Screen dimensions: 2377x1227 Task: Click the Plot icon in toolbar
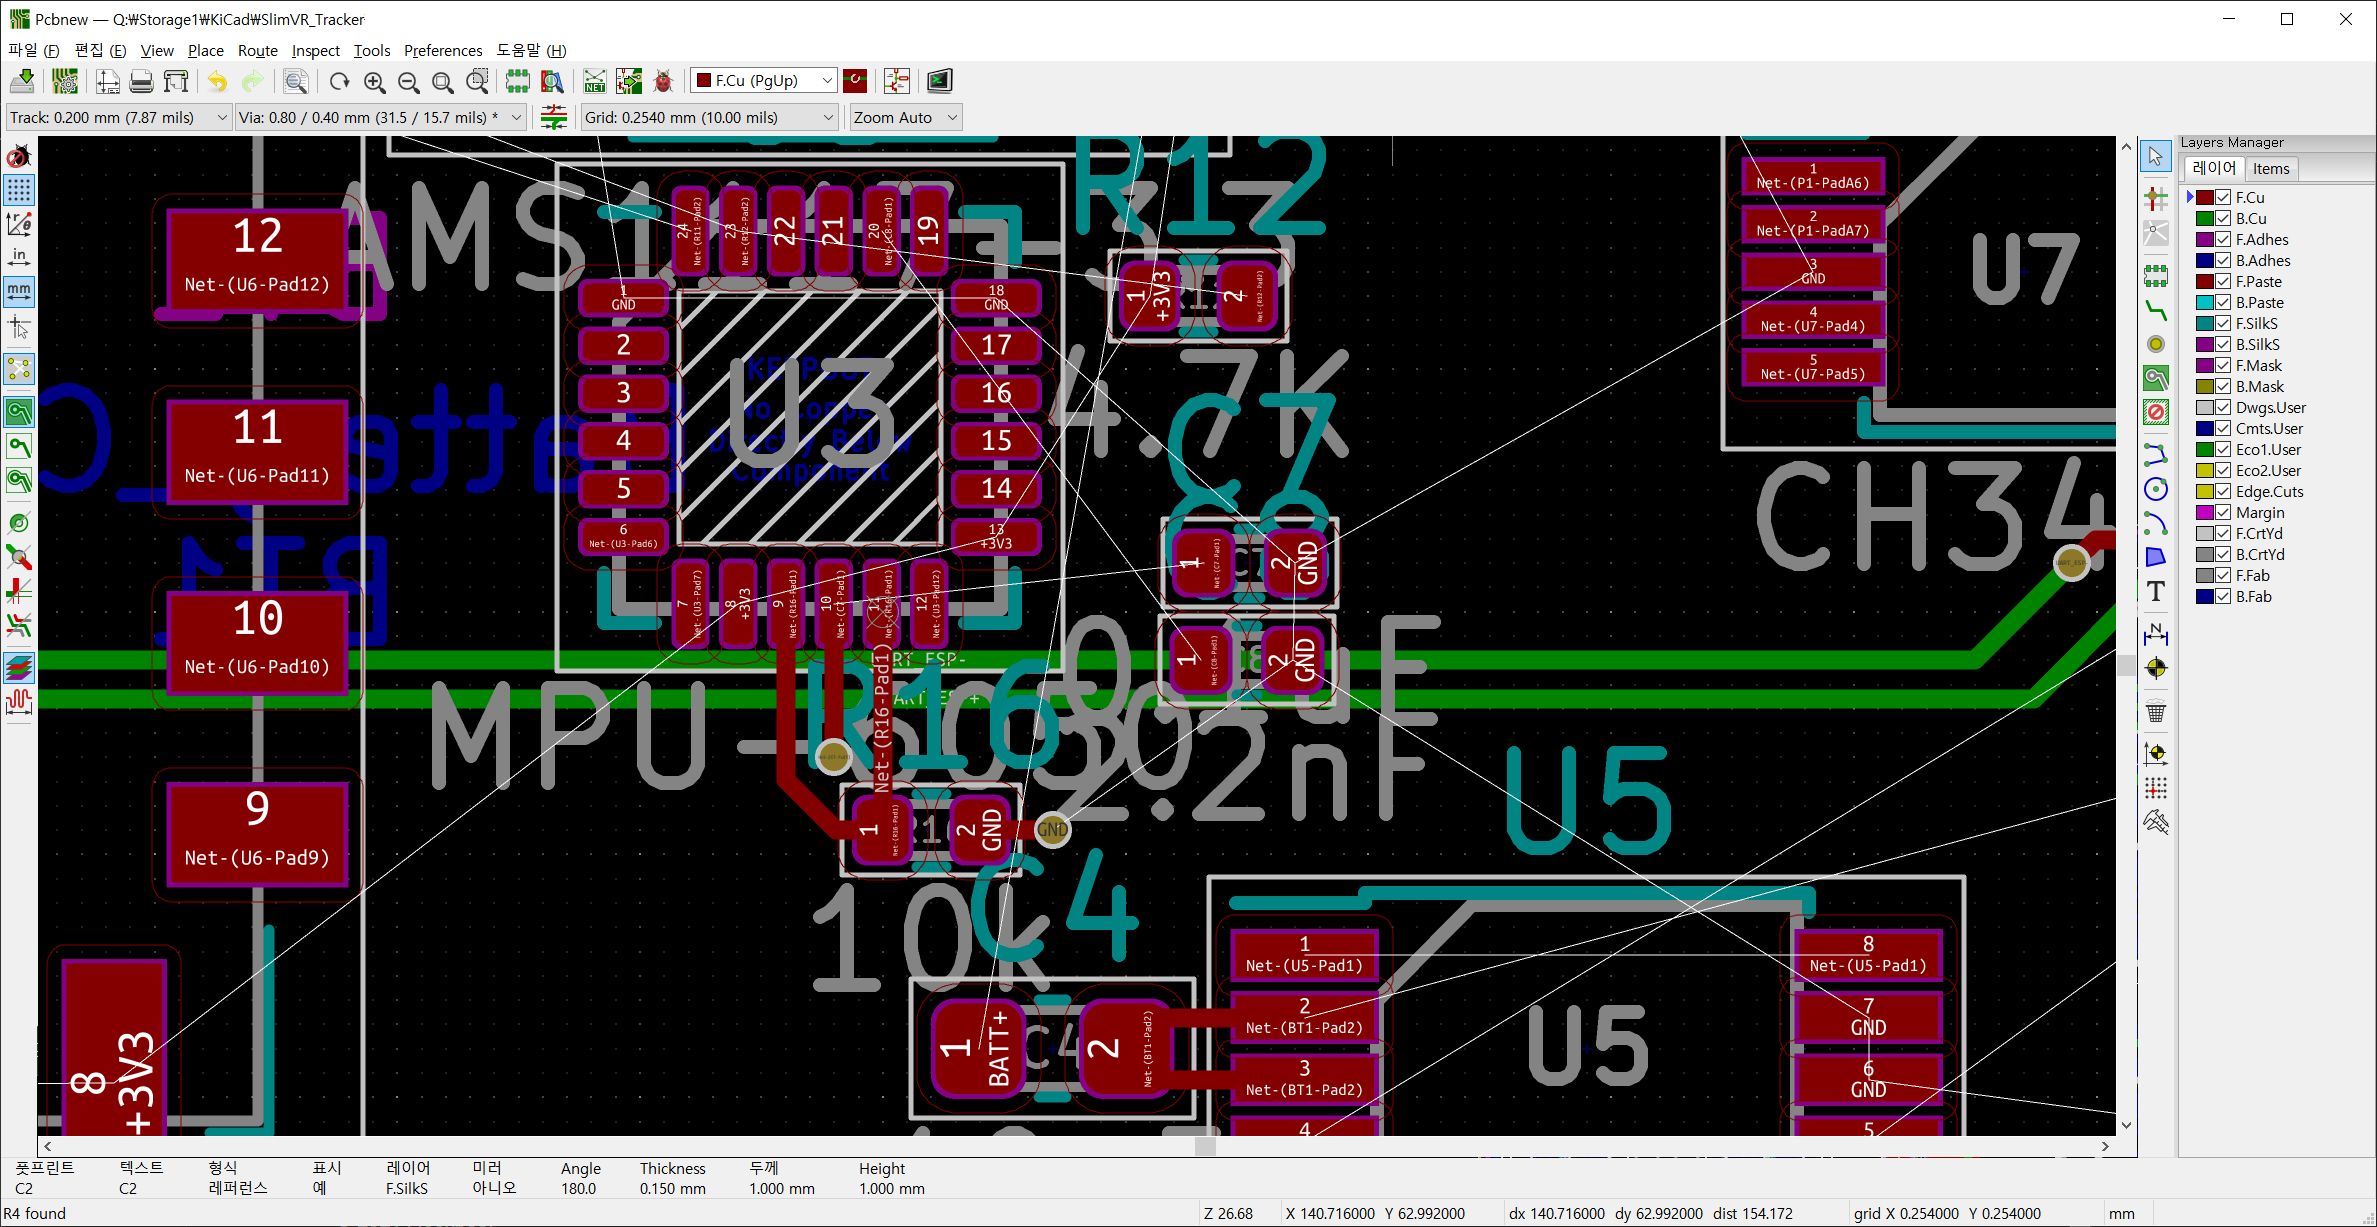[176, 81]
